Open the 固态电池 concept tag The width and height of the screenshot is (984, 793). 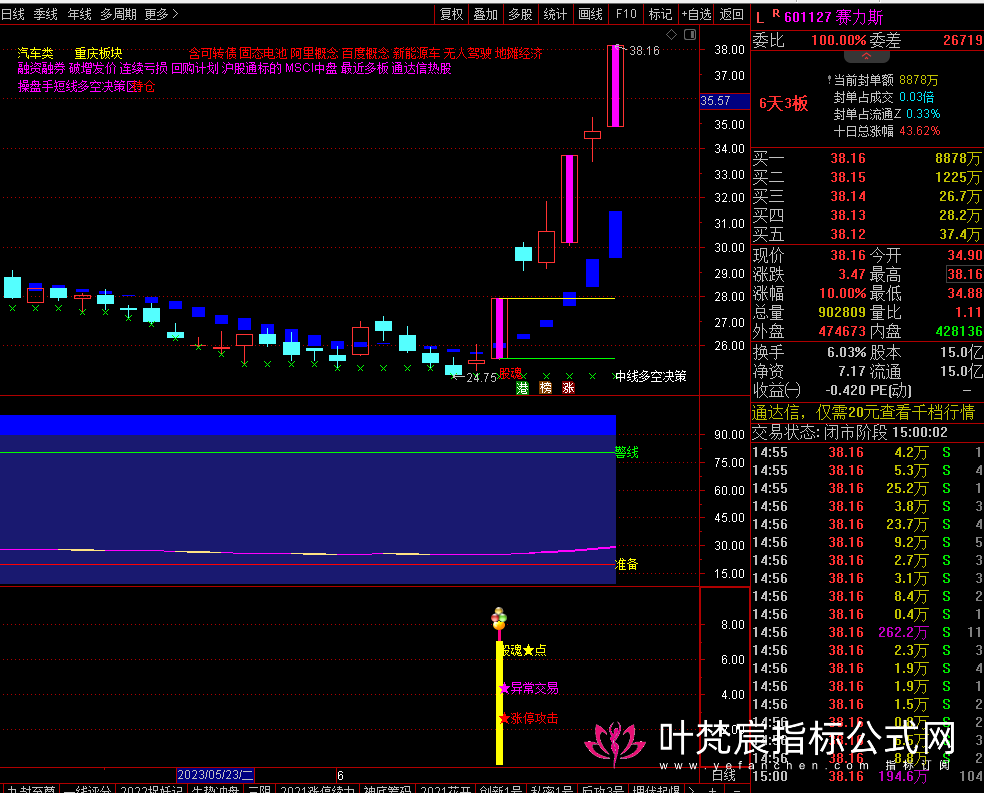pos(263,53)
